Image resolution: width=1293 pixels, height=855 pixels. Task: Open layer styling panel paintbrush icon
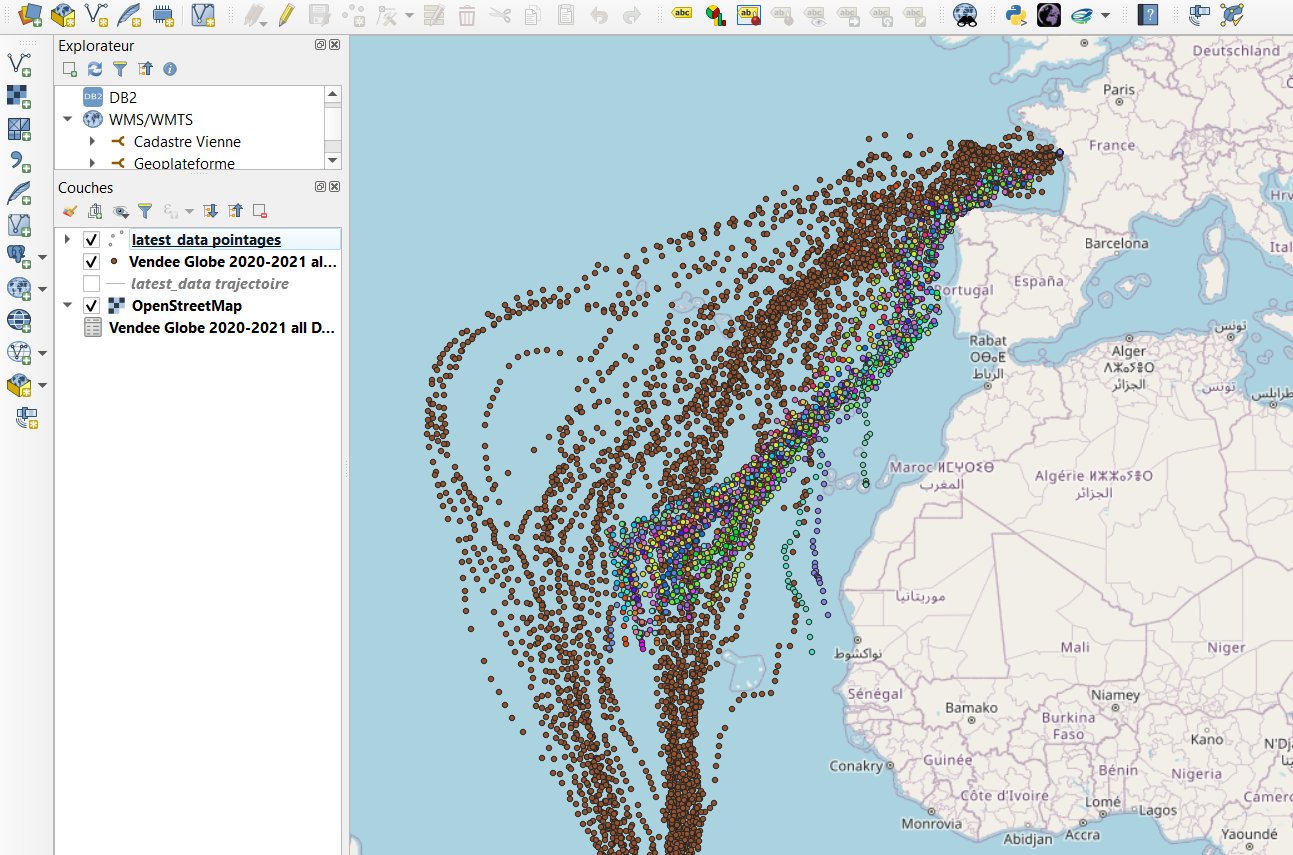tap(70, 211)
